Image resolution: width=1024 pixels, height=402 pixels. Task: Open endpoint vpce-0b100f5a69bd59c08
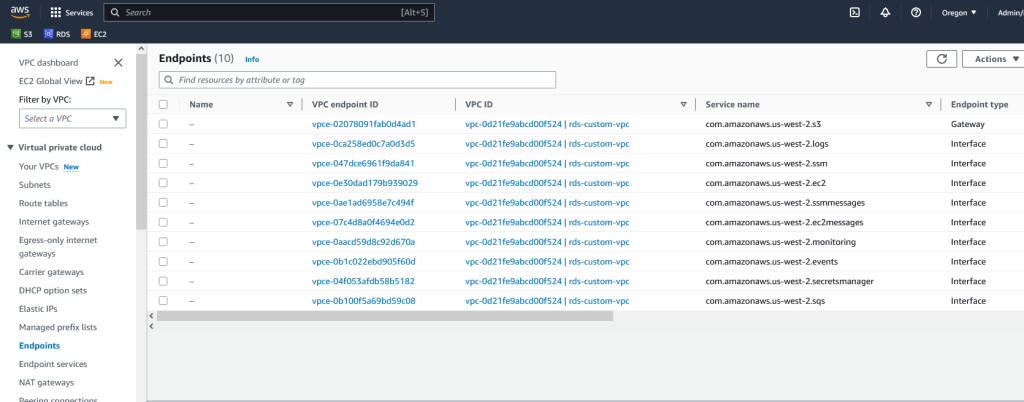tap(364, 301)
